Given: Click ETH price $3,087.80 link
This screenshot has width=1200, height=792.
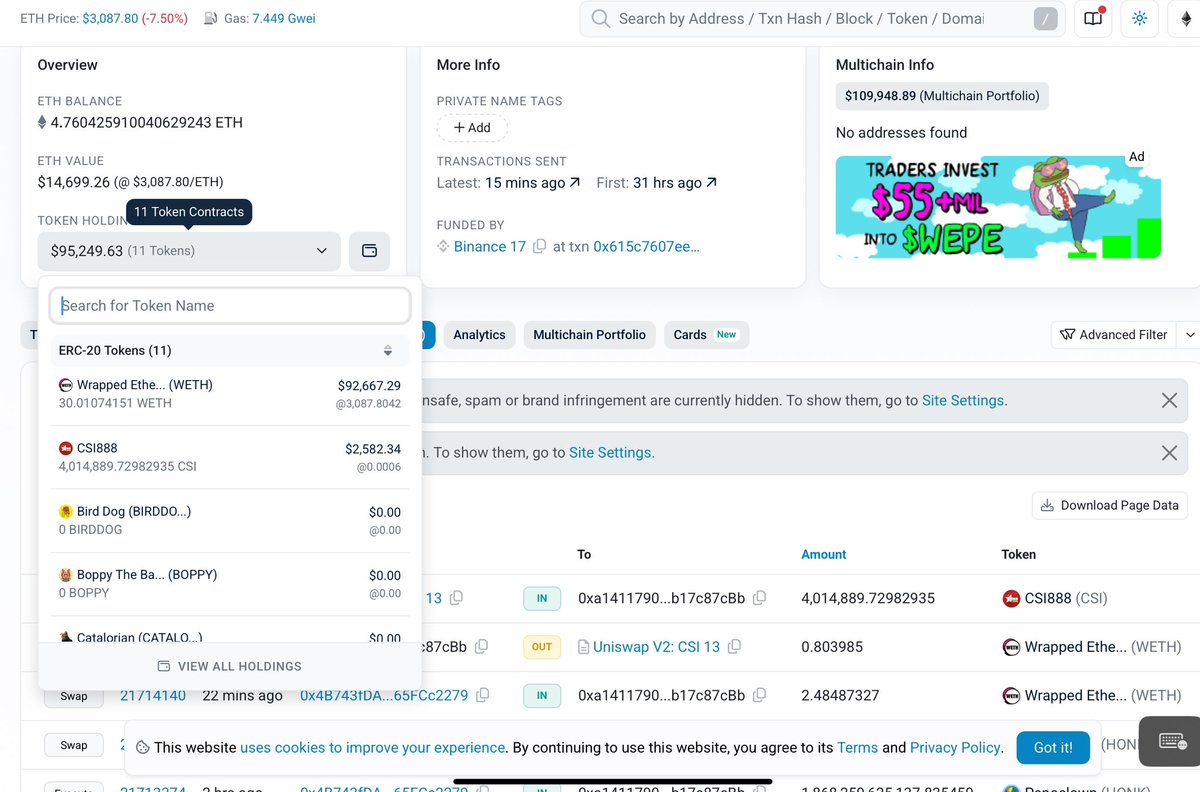Looking at the screenshot, I should 110,18.
